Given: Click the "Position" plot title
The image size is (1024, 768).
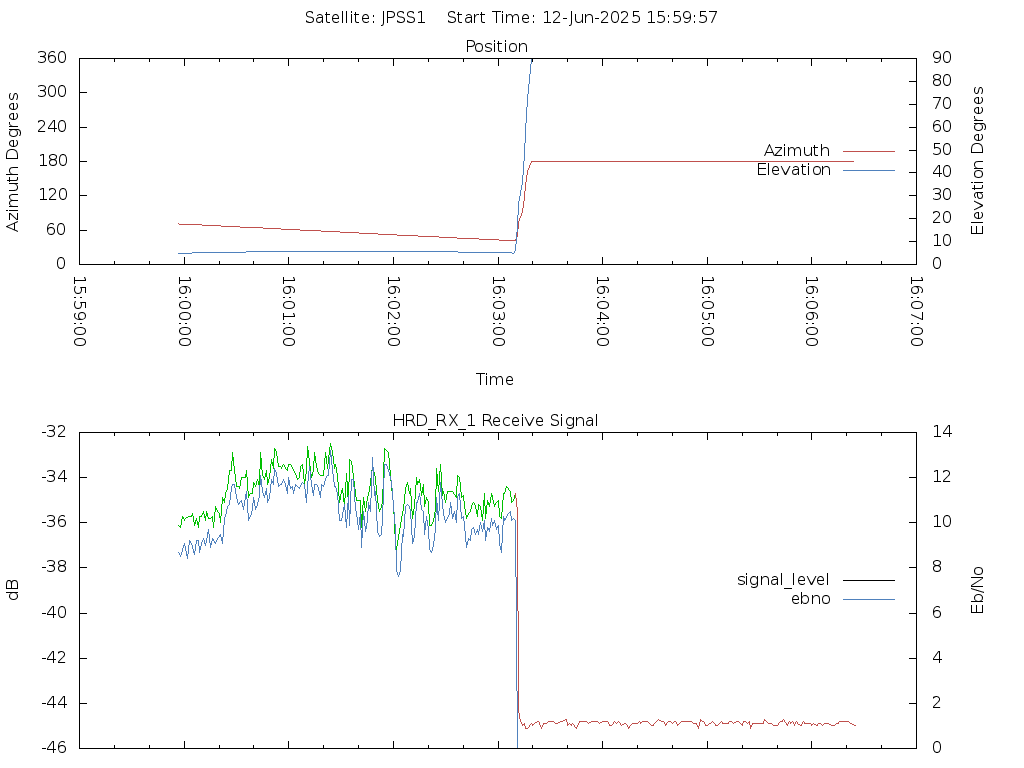Looking at the screenshot, I should pyautogui.click(x=496, y=46).
